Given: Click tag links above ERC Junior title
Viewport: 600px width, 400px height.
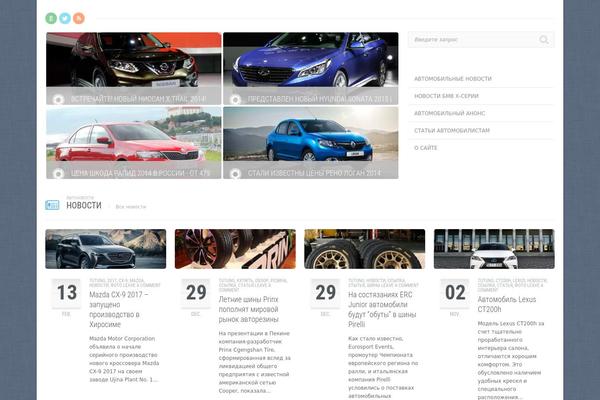Looking at the screenshot, I should (x=383, y=283).
